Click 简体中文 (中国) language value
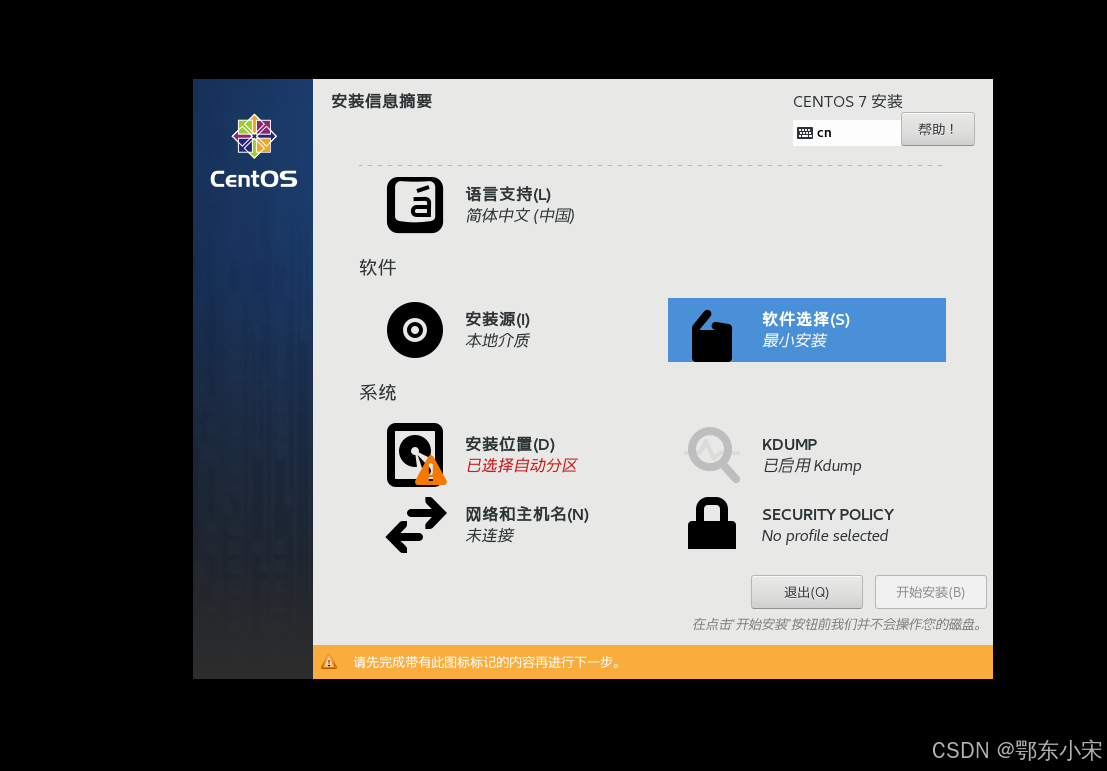The height and width of the screenshot is (771, 1107). coord(520,215)
